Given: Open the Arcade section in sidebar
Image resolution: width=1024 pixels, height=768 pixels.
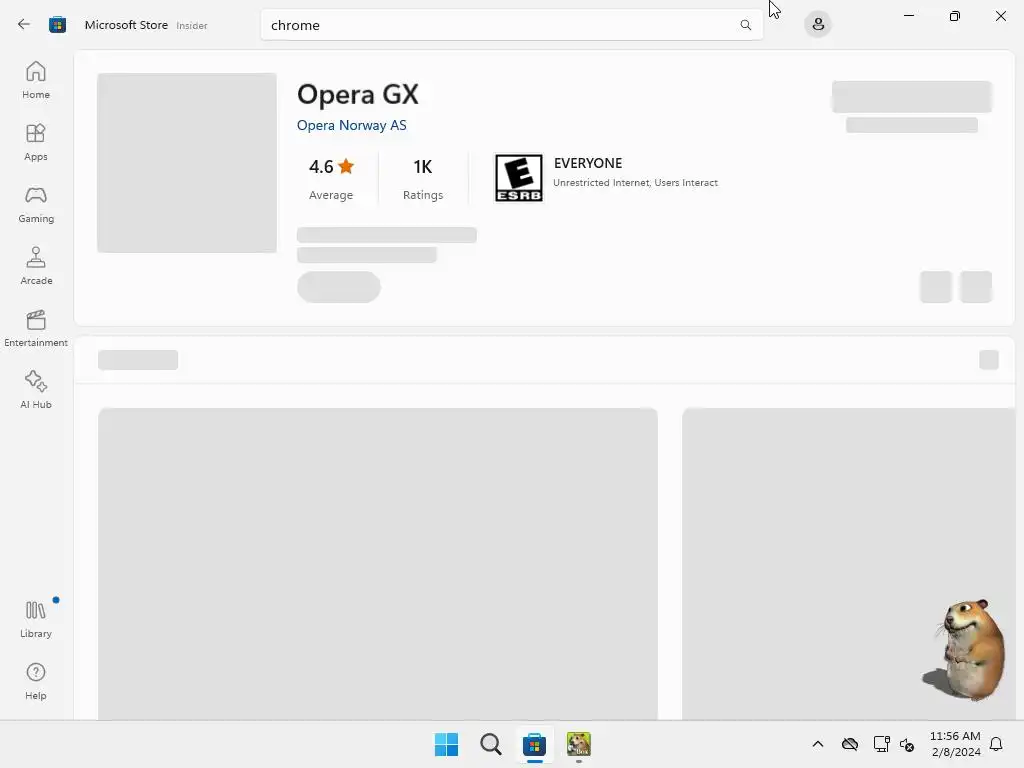Looking at the screenshot, I should tap(36, 266).
